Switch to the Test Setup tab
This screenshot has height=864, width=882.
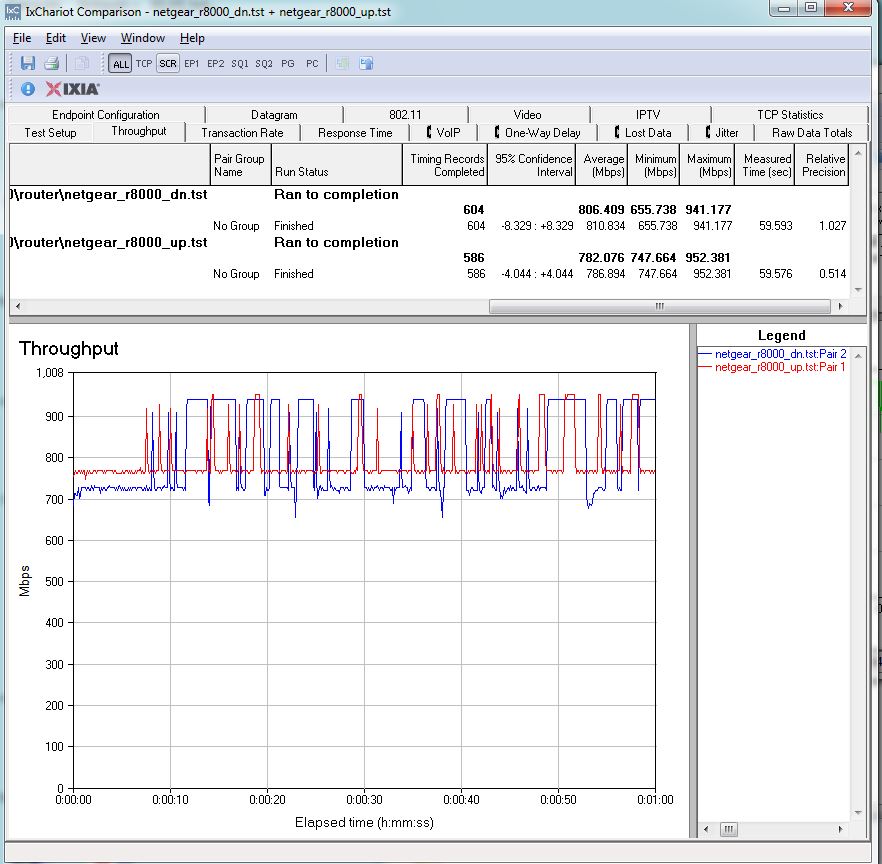(50, 133)
